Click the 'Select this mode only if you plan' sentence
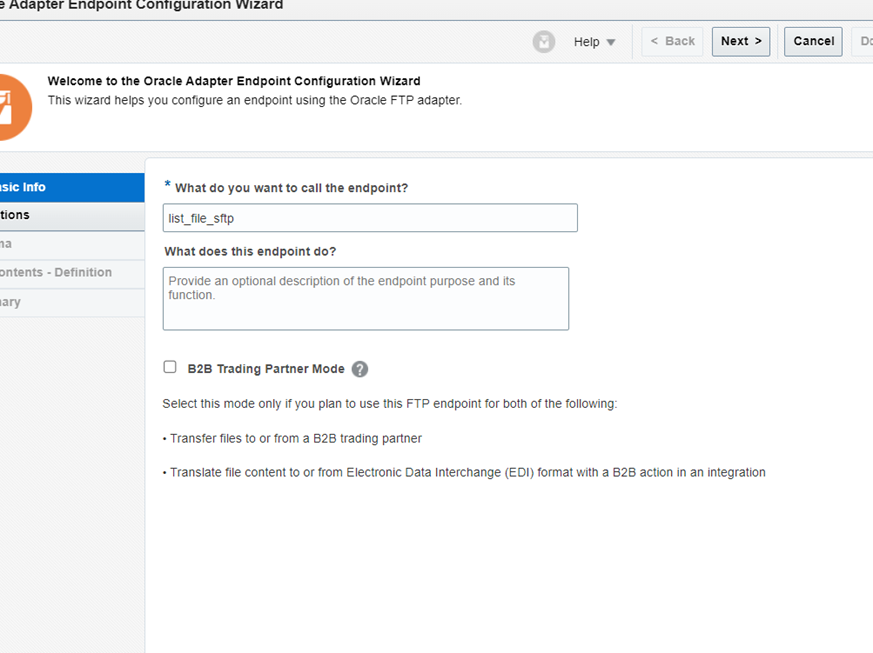The width and height of the screenshot is (873, 653). (390, 404)
